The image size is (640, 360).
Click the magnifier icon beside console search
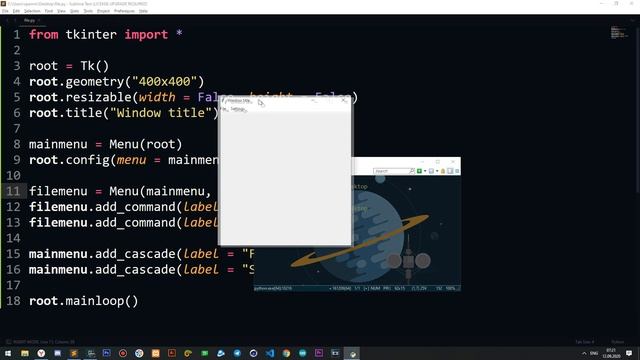coord(412,171)
